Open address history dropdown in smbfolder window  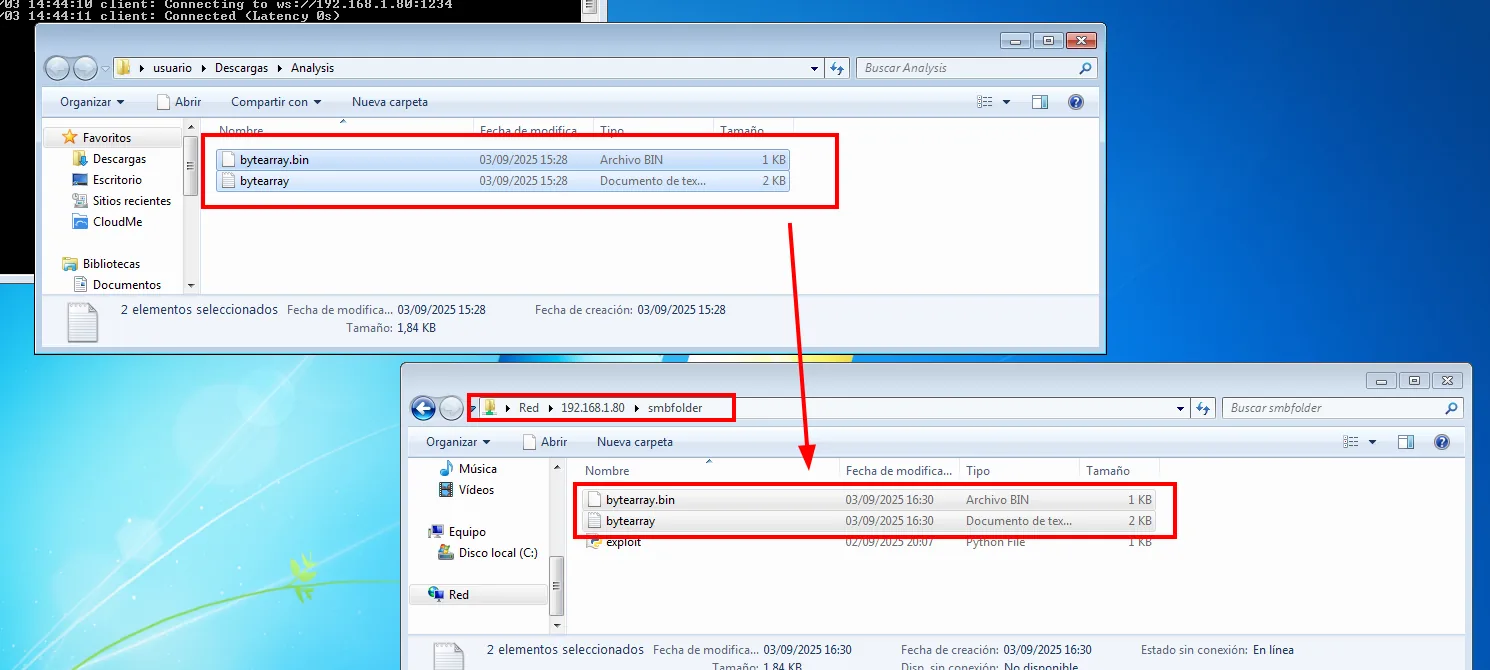pos(1181,408)
